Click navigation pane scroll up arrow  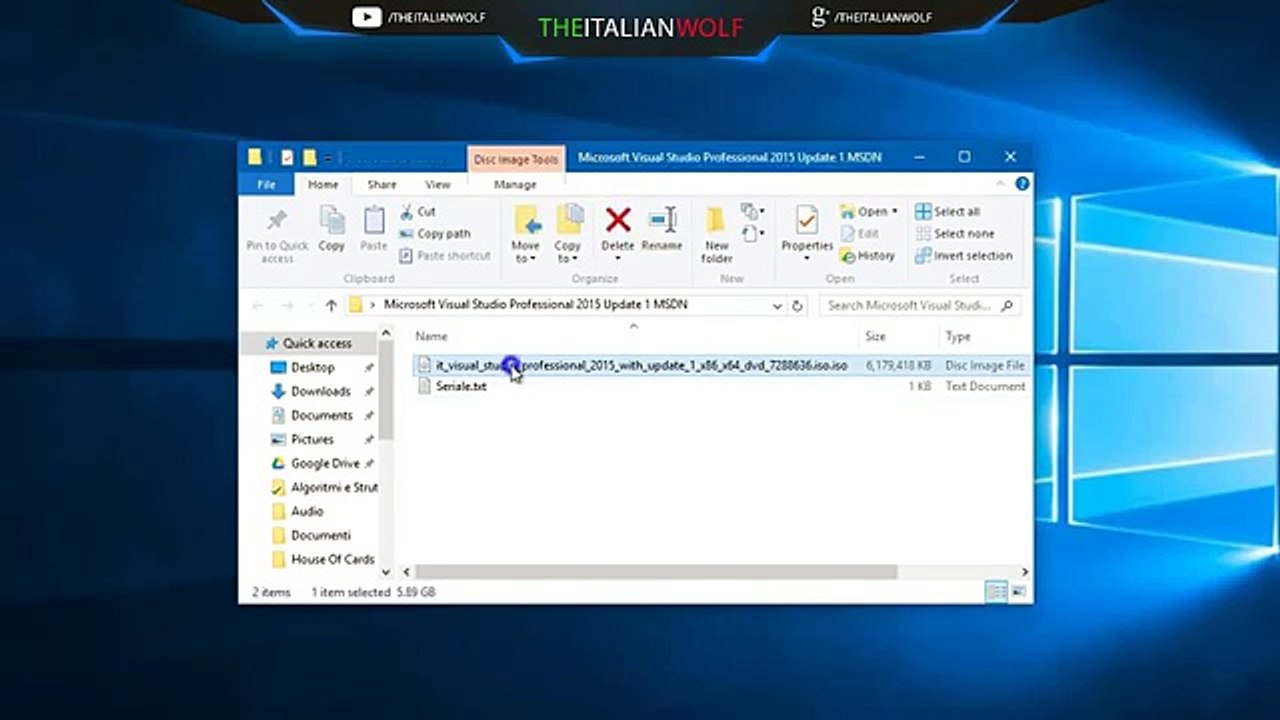(386, 334)
